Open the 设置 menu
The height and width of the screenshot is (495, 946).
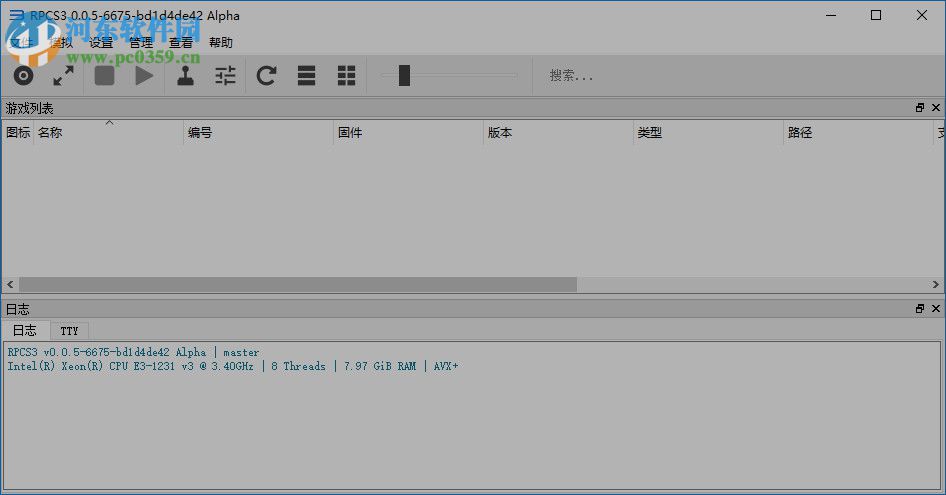[101, 42]
